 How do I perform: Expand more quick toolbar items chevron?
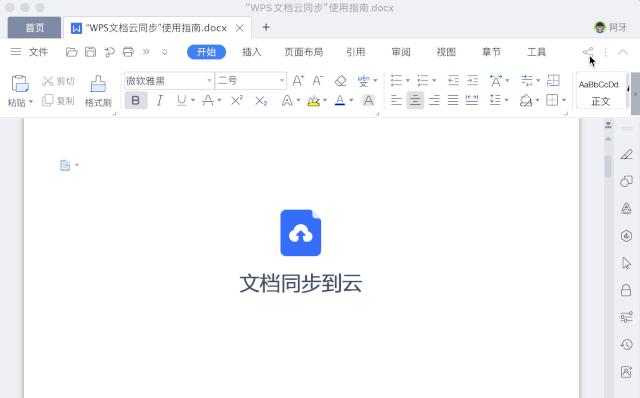click(x=146, y=52)
